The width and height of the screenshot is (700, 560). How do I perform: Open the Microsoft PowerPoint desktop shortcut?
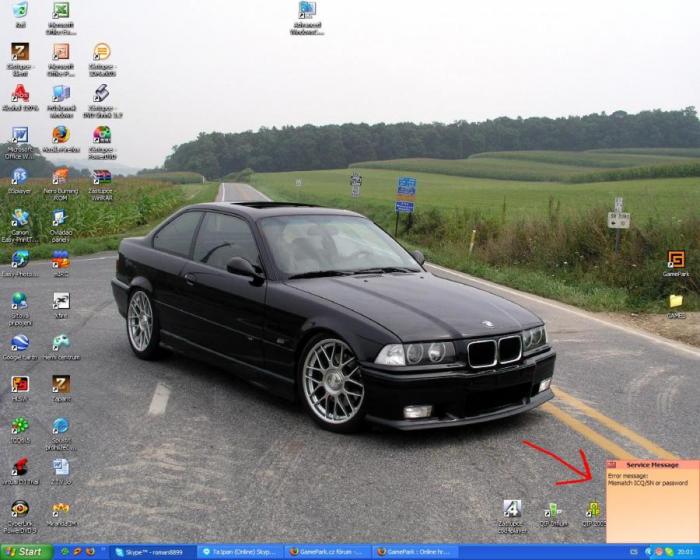click(x=61, y=52)
